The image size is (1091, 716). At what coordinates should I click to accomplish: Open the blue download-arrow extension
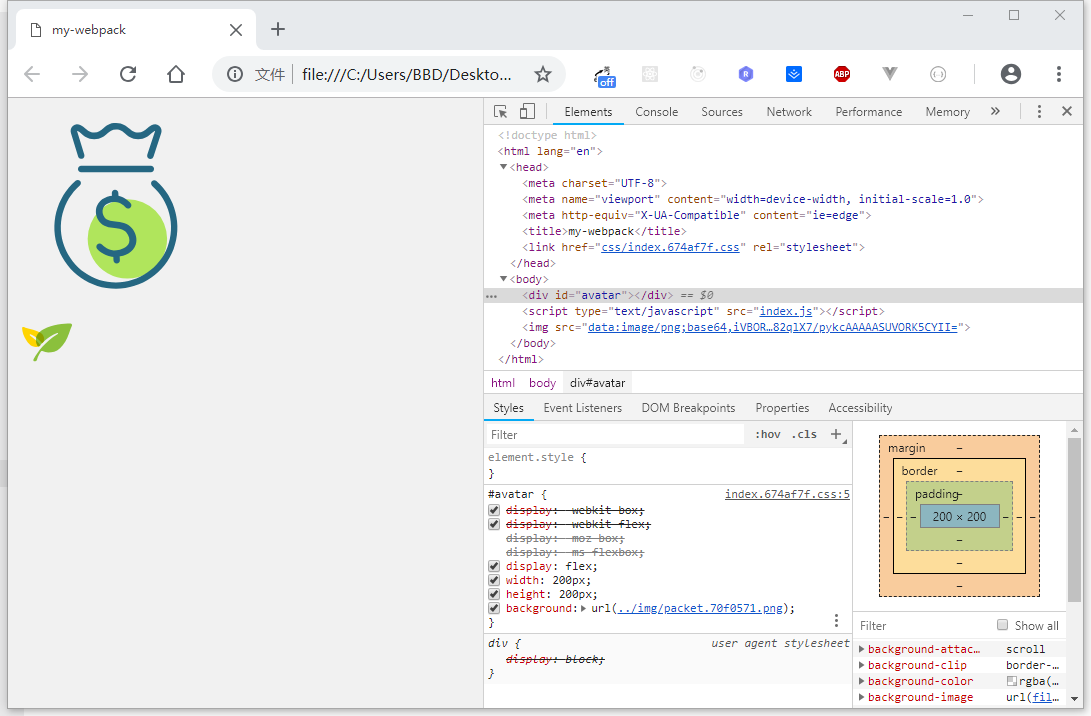point(794,74)
